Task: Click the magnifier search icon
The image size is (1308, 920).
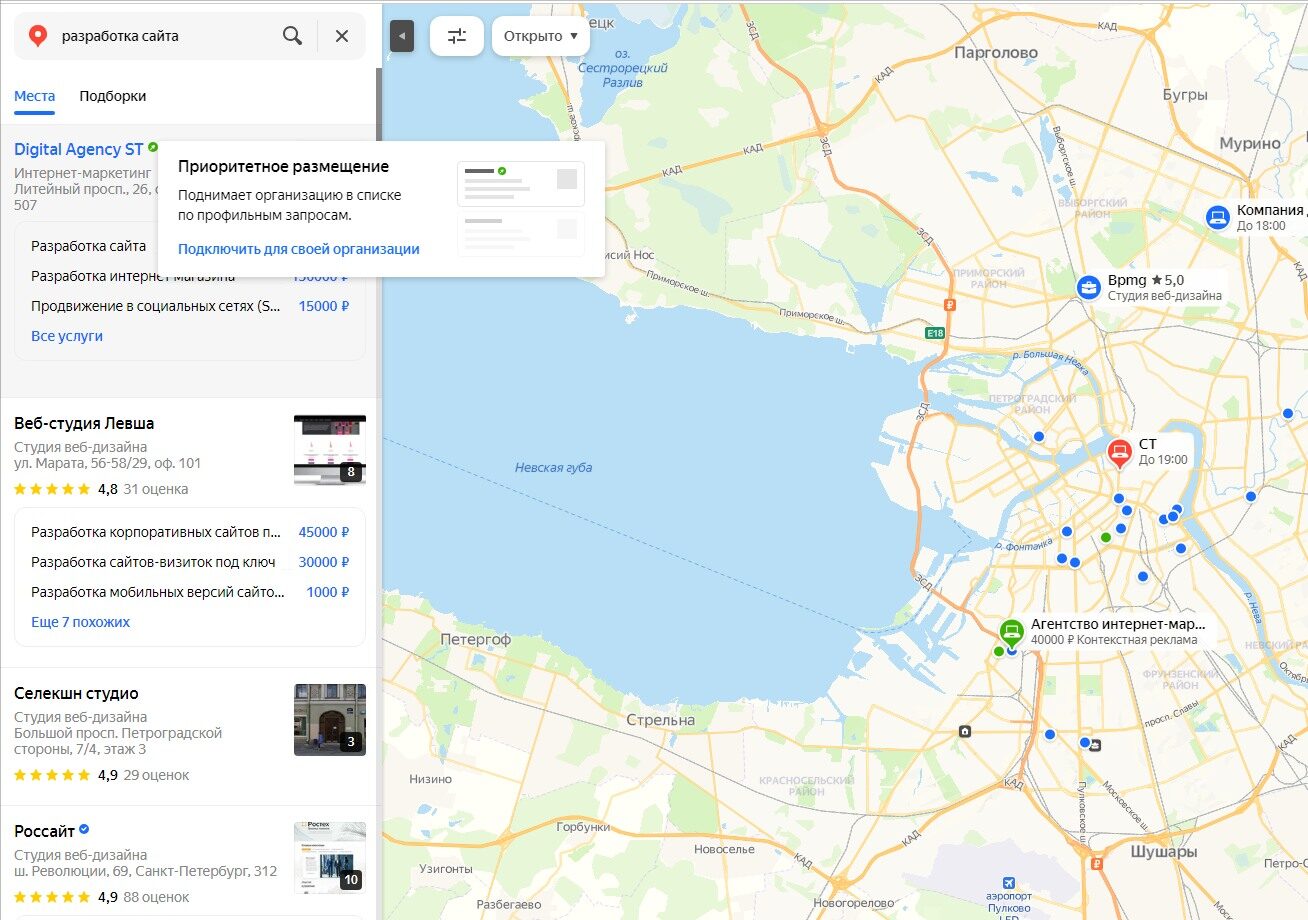Action: point(292,36)
